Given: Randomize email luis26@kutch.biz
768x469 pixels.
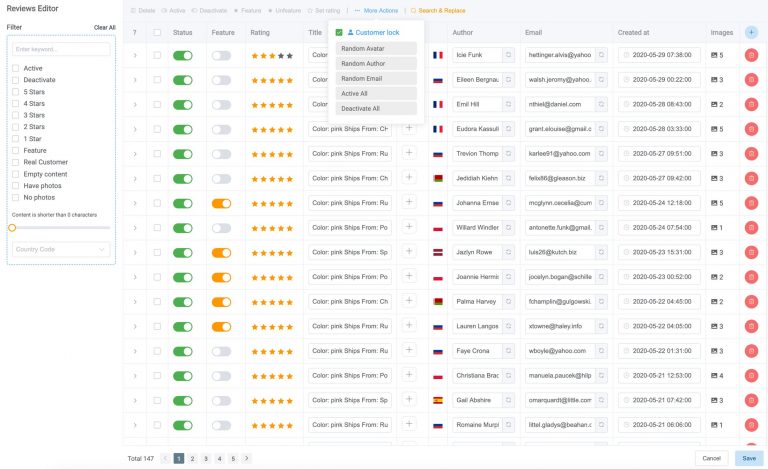Looking at the screenshot, I should [x=601, y=252].
